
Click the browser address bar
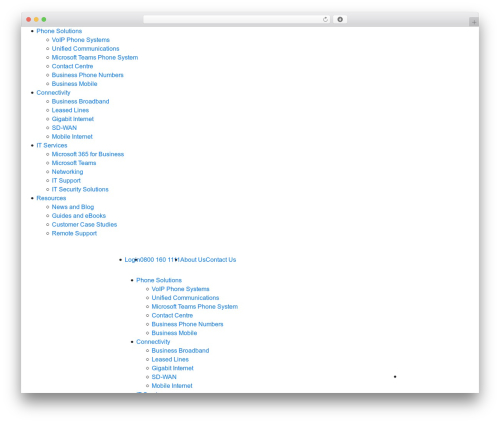pyautogui.click(x=233, y=19)
